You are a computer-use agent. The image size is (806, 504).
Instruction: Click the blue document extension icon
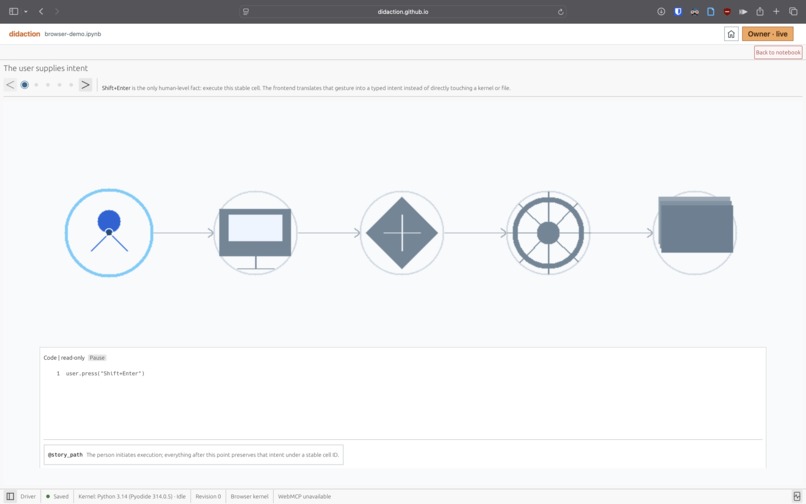[x=711, y=11]
